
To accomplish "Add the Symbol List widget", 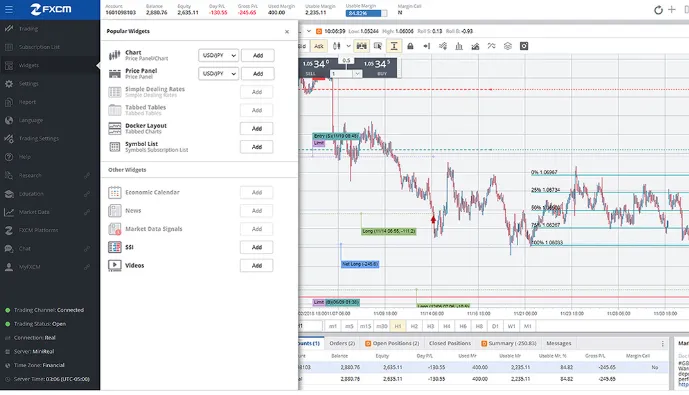I will [x=257, y=147].
